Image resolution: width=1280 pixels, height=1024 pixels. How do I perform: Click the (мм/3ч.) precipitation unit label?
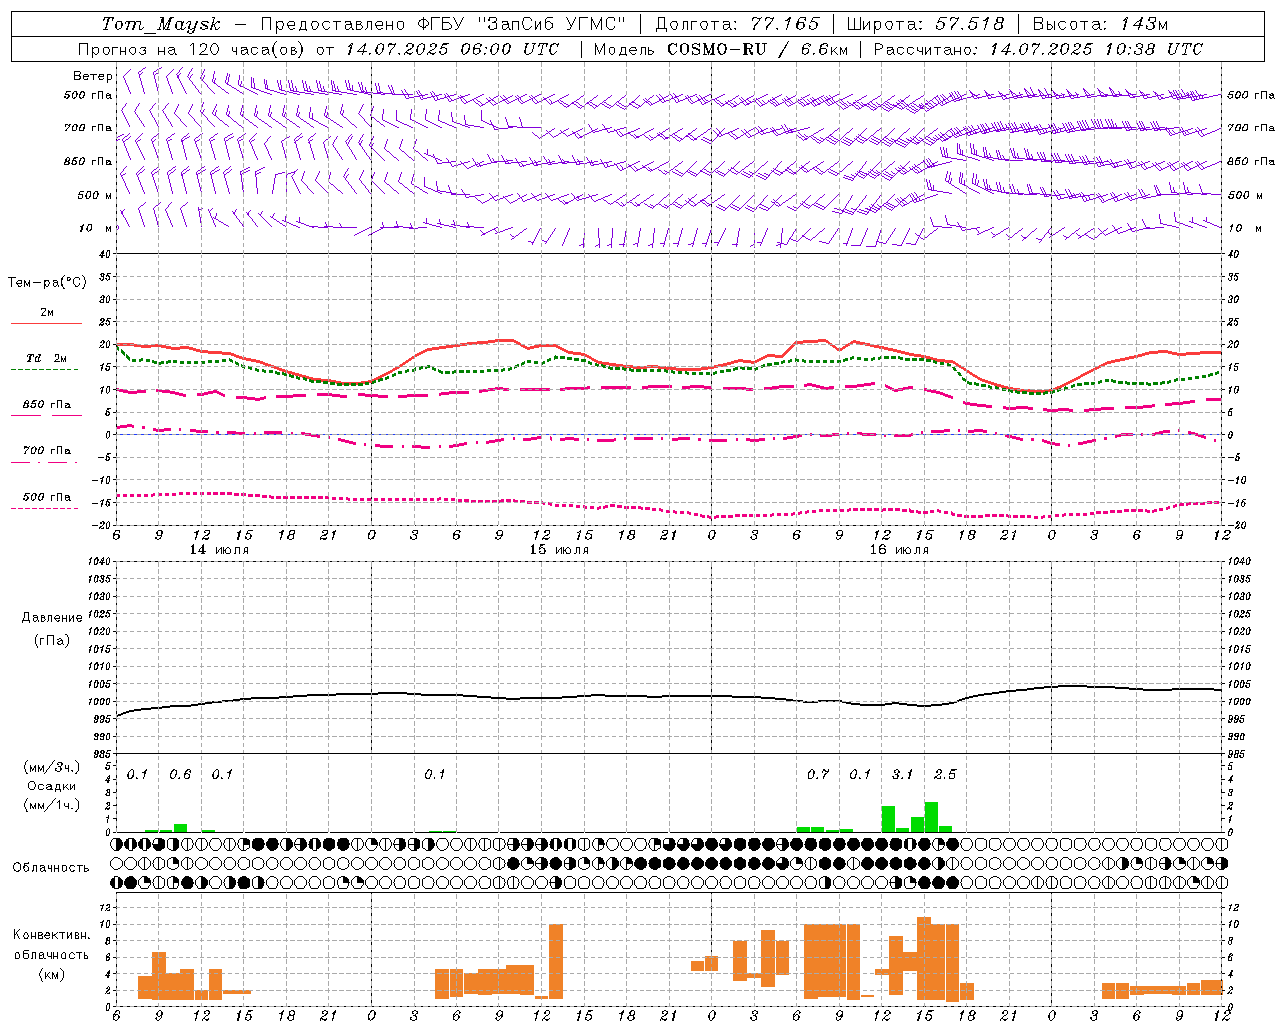(51, 767)
